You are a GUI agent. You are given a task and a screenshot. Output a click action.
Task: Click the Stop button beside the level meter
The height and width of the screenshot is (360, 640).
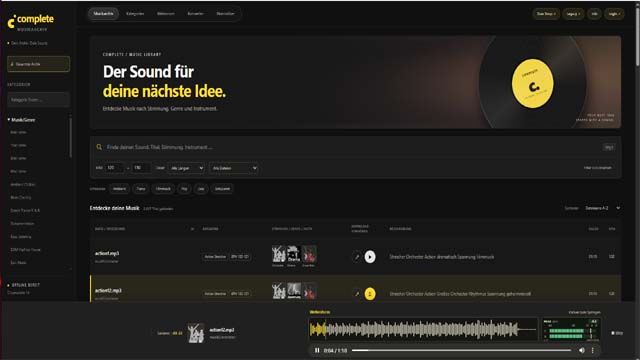(617, 333)
